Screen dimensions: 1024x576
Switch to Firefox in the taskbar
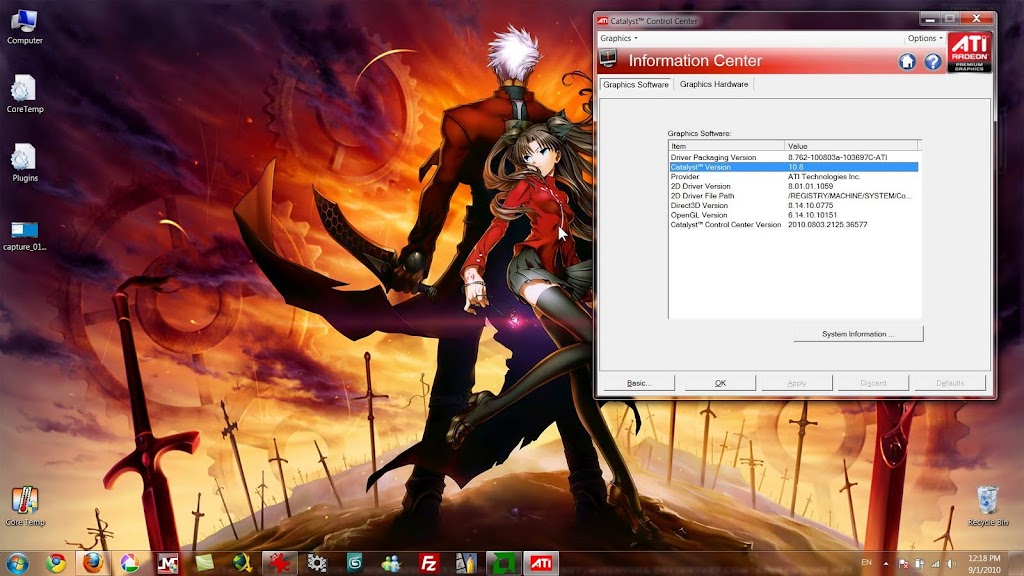93,563
